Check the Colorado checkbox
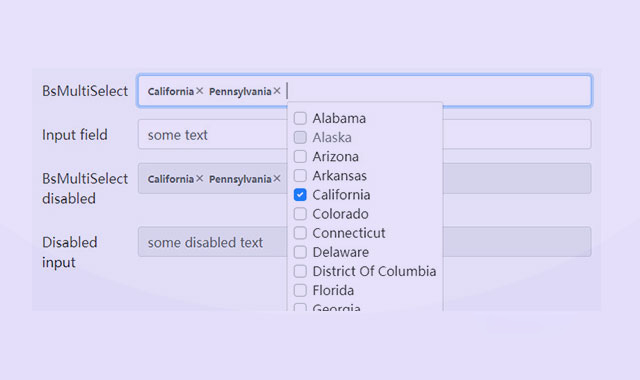 tap(300, 214)
